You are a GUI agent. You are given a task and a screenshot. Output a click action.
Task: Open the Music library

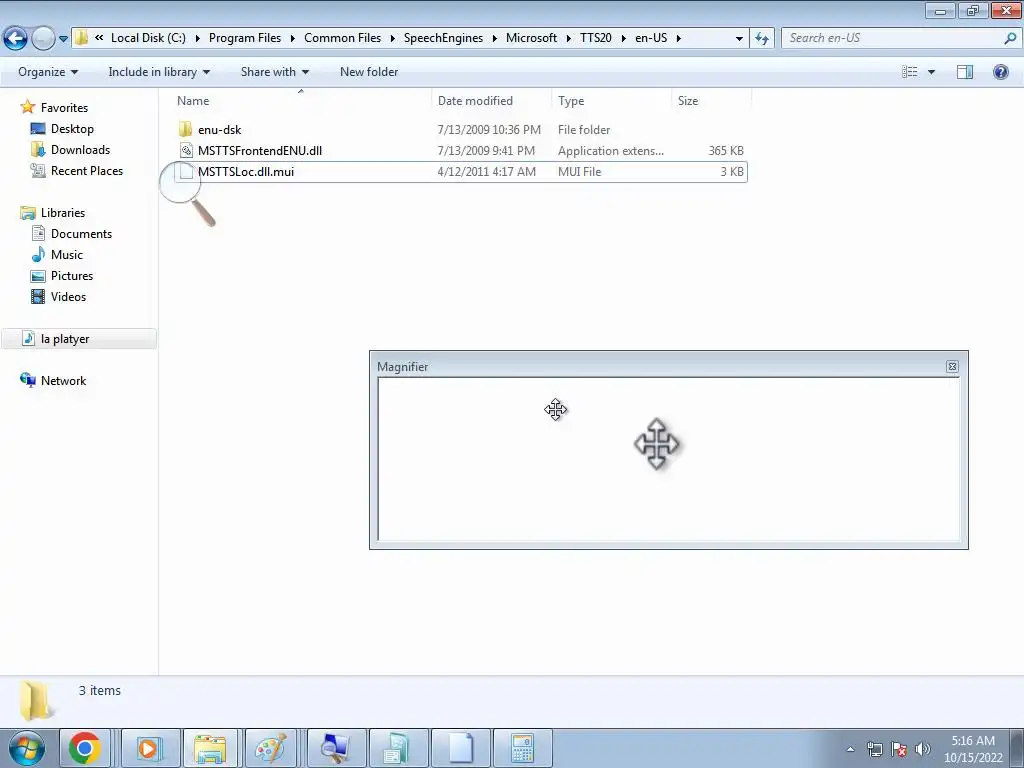click(x=67, y=255)
